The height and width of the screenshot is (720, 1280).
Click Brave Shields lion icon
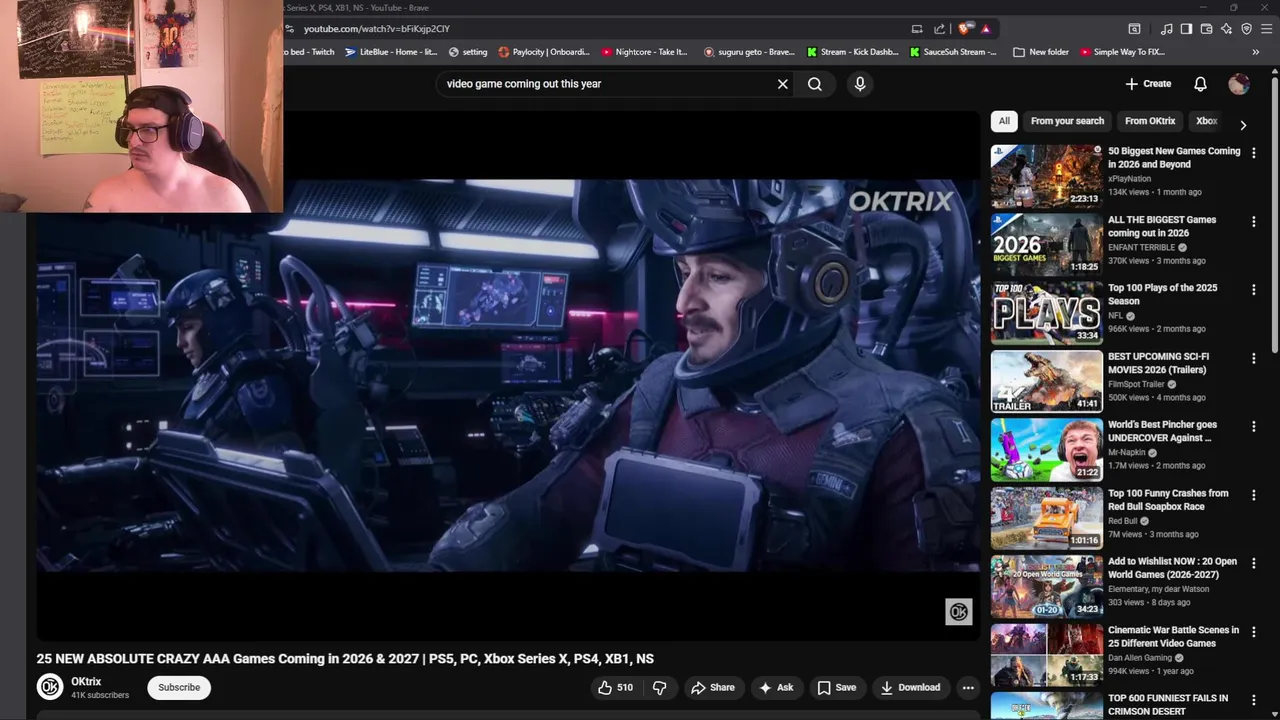coord(964,29)
